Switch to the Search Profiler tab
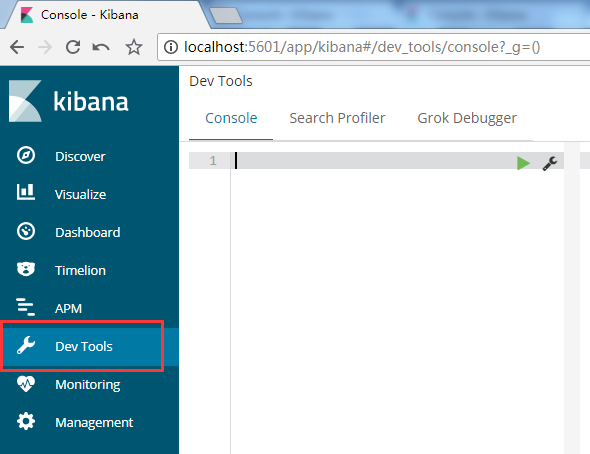590x454 pixels. click(337, 118)
